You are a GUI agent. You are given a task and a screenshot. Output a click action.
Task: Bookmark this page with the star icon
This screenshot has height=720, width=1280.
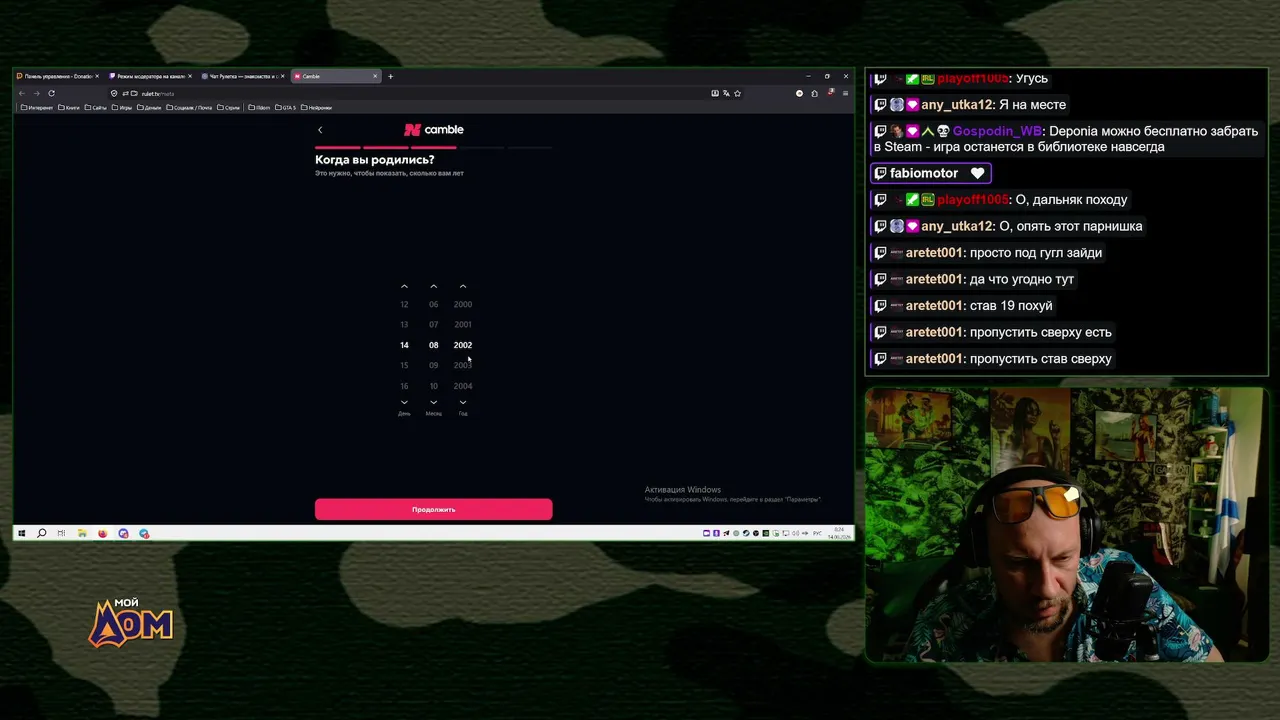pyautogui.click(x=738, y=93)
